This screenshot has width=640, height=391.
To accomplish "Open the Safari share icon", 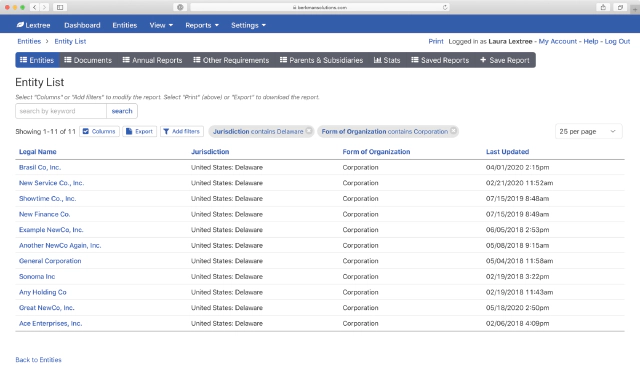I will (x=603, y=7).
